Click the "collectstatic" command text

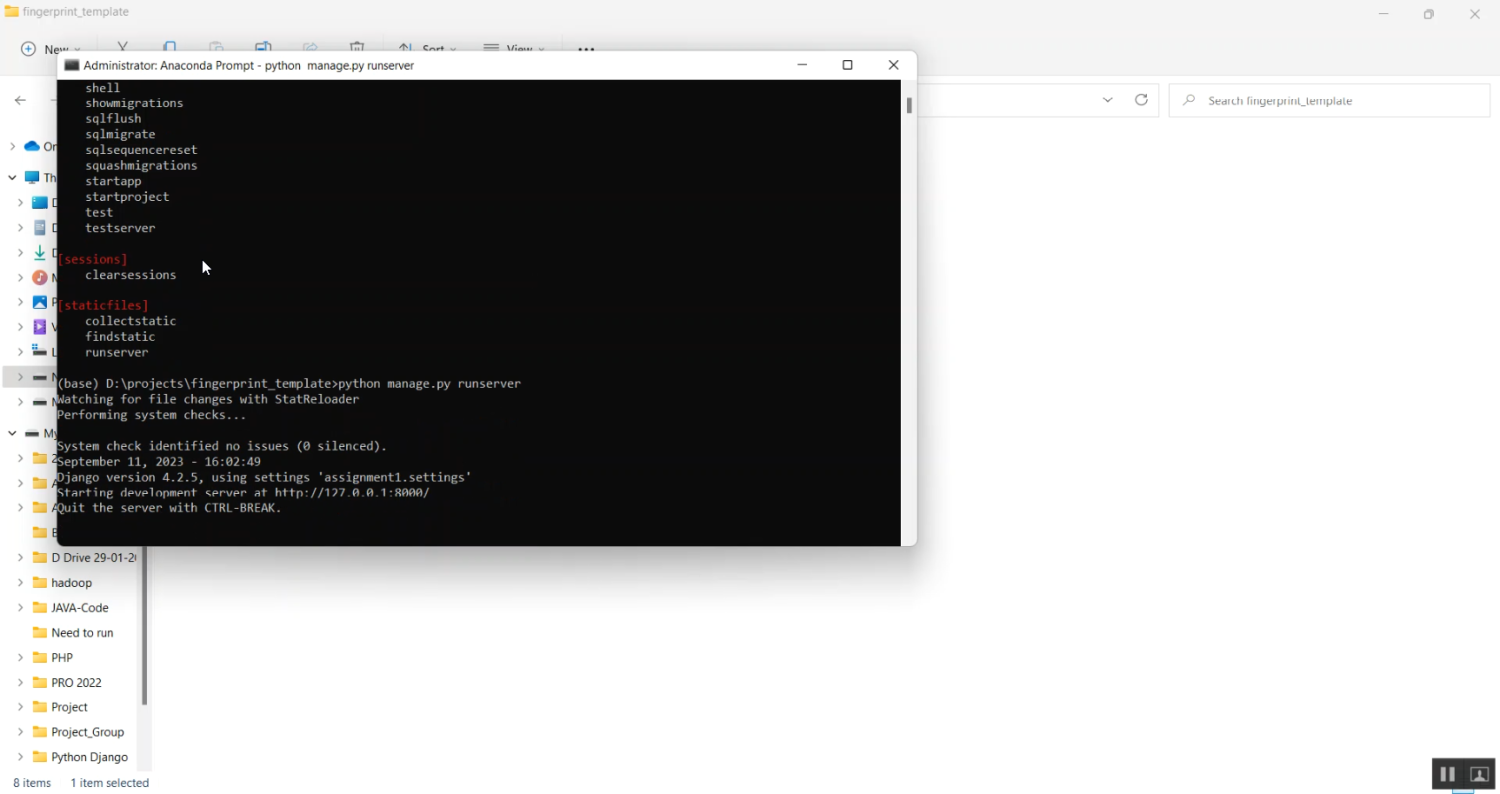coord(130,321)
